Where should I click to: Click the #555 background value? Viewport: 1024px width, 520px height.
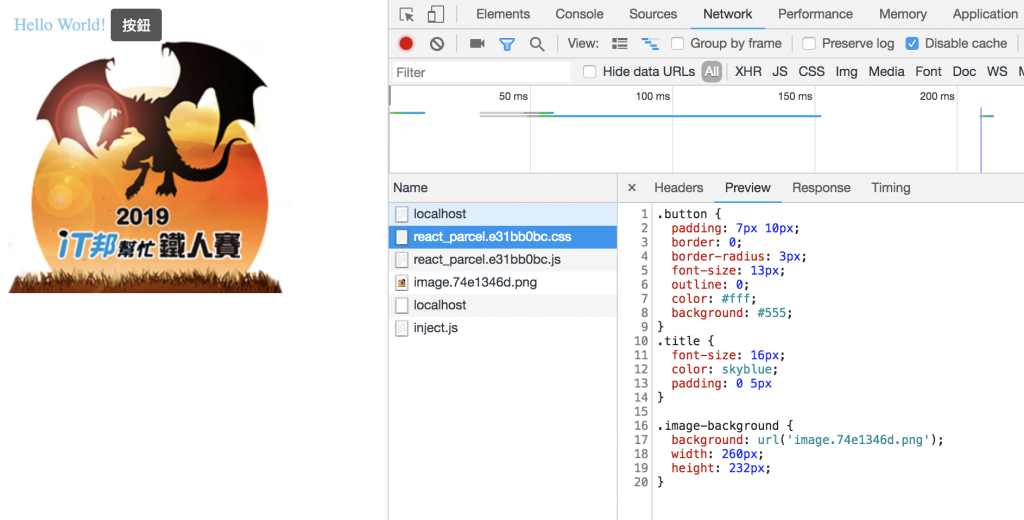[771, 314]
